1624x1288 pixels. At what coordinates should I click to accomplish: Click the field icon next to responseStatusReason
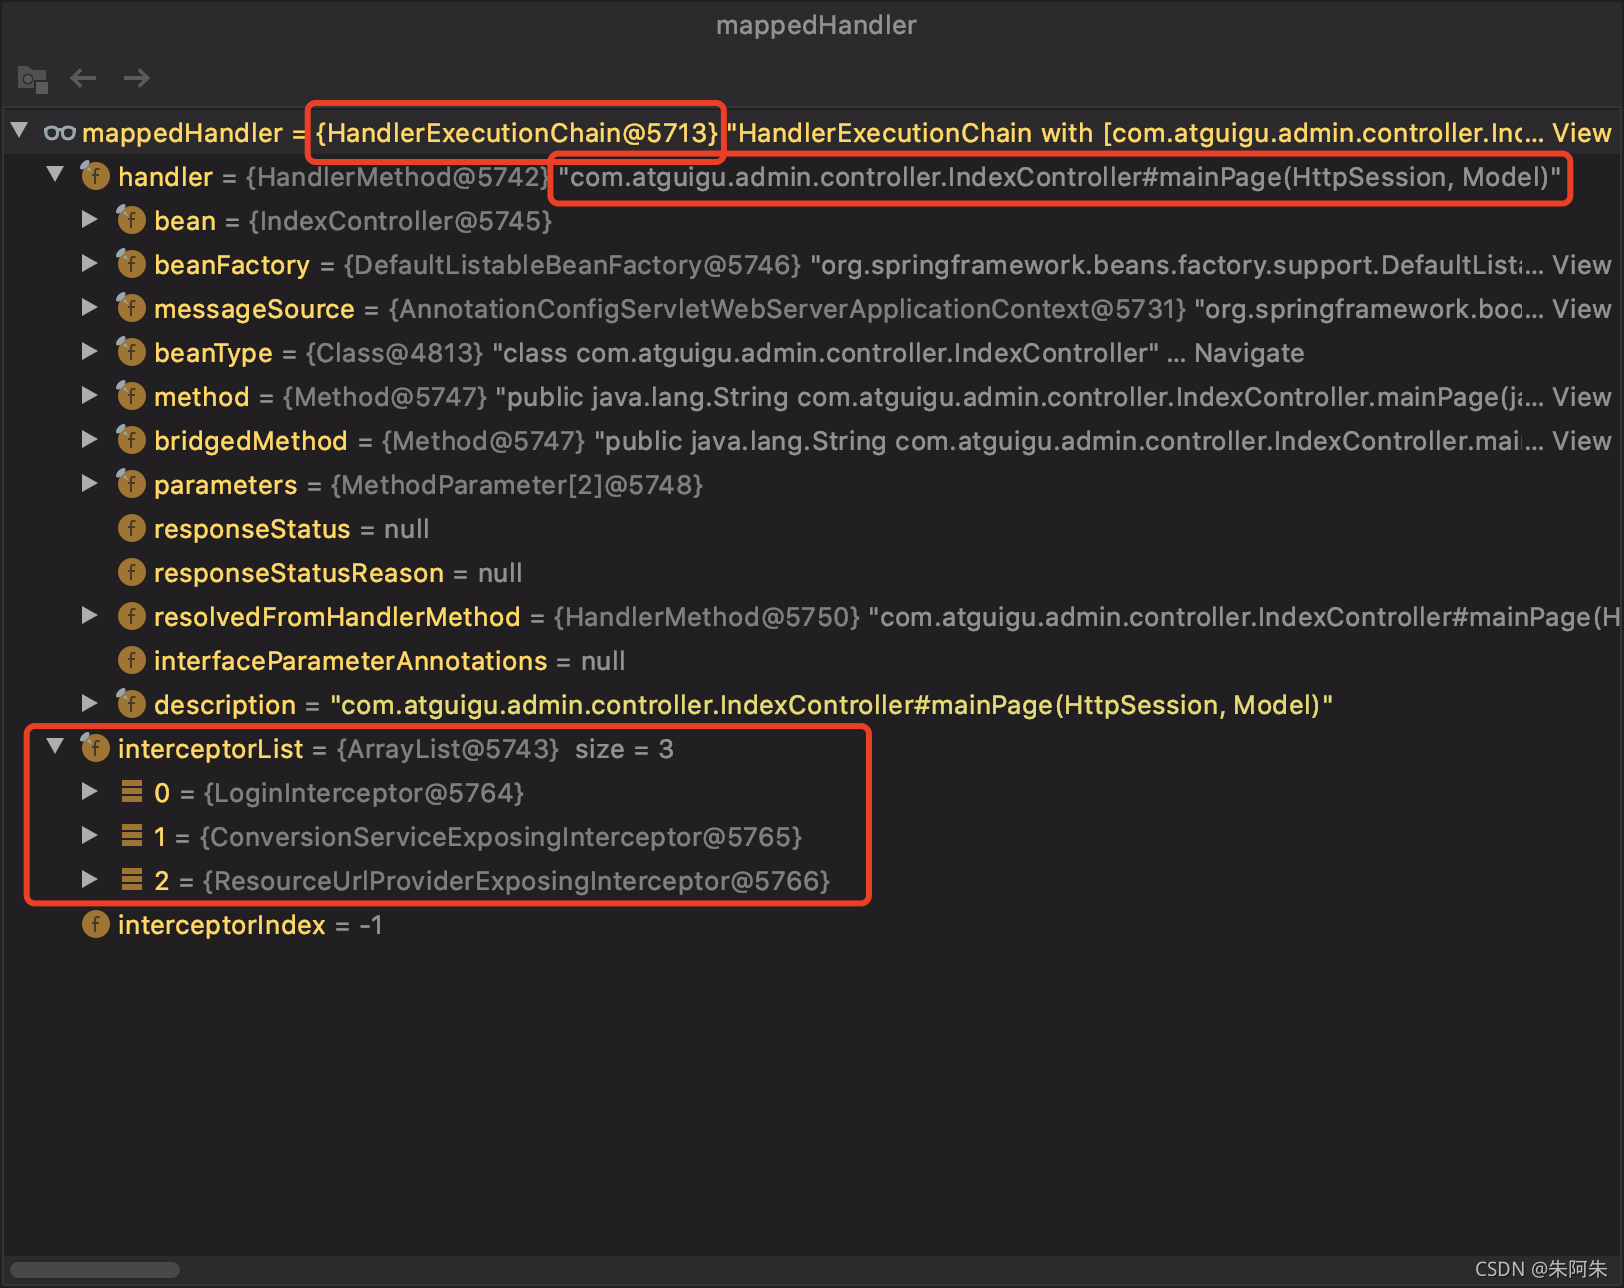pos(131,573)
